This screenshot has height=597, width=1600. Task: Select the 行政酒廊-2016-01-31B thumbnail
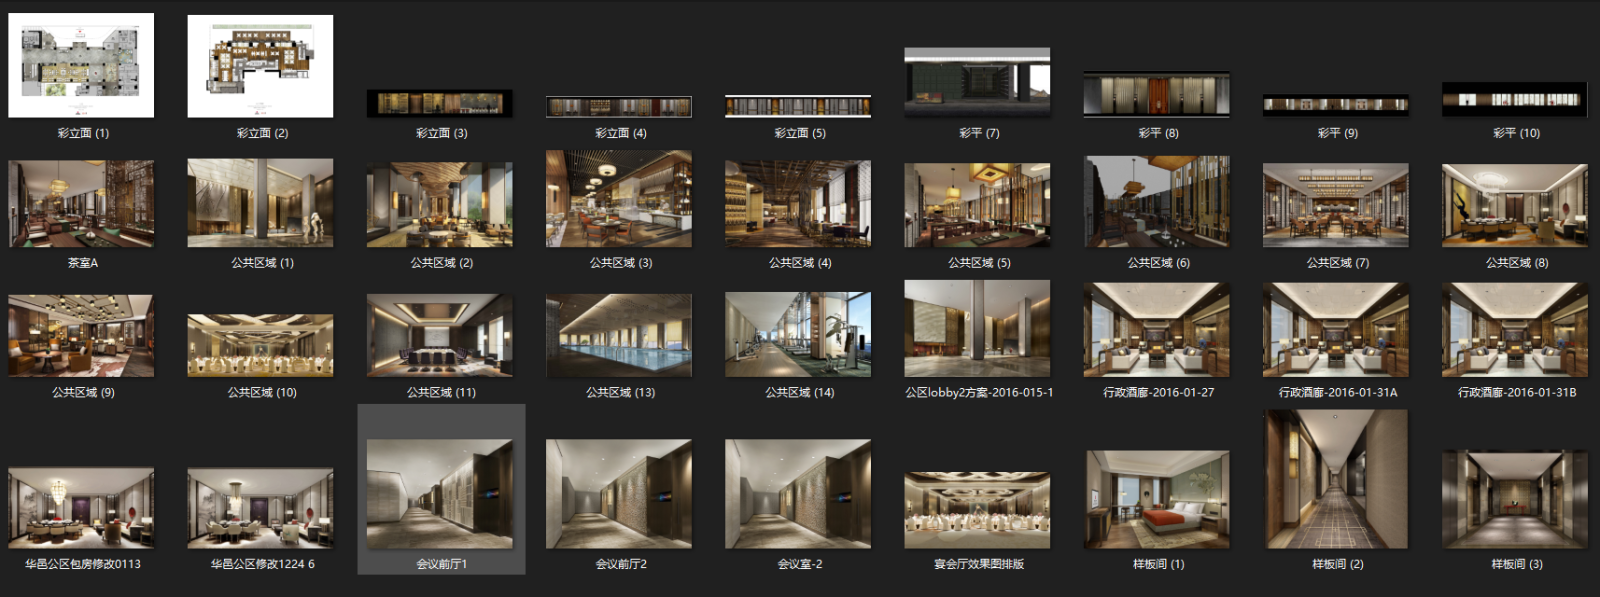pyautogui.click(x=1515, y=331)
